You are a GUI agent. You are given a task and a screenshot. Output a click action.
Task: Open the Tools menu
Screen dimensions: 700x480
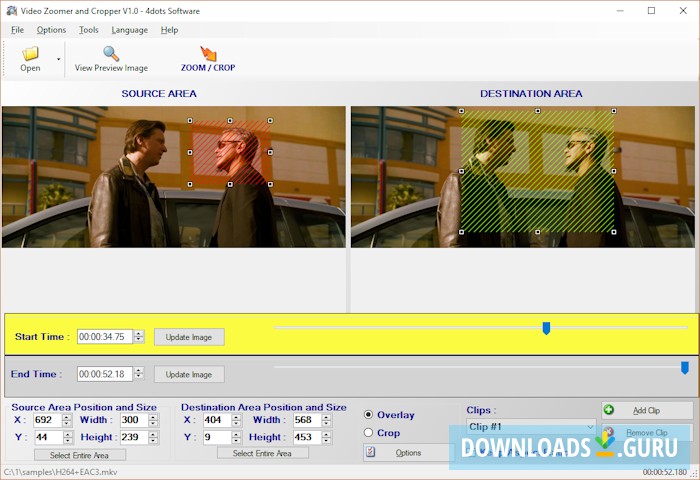tap(89, 30)
